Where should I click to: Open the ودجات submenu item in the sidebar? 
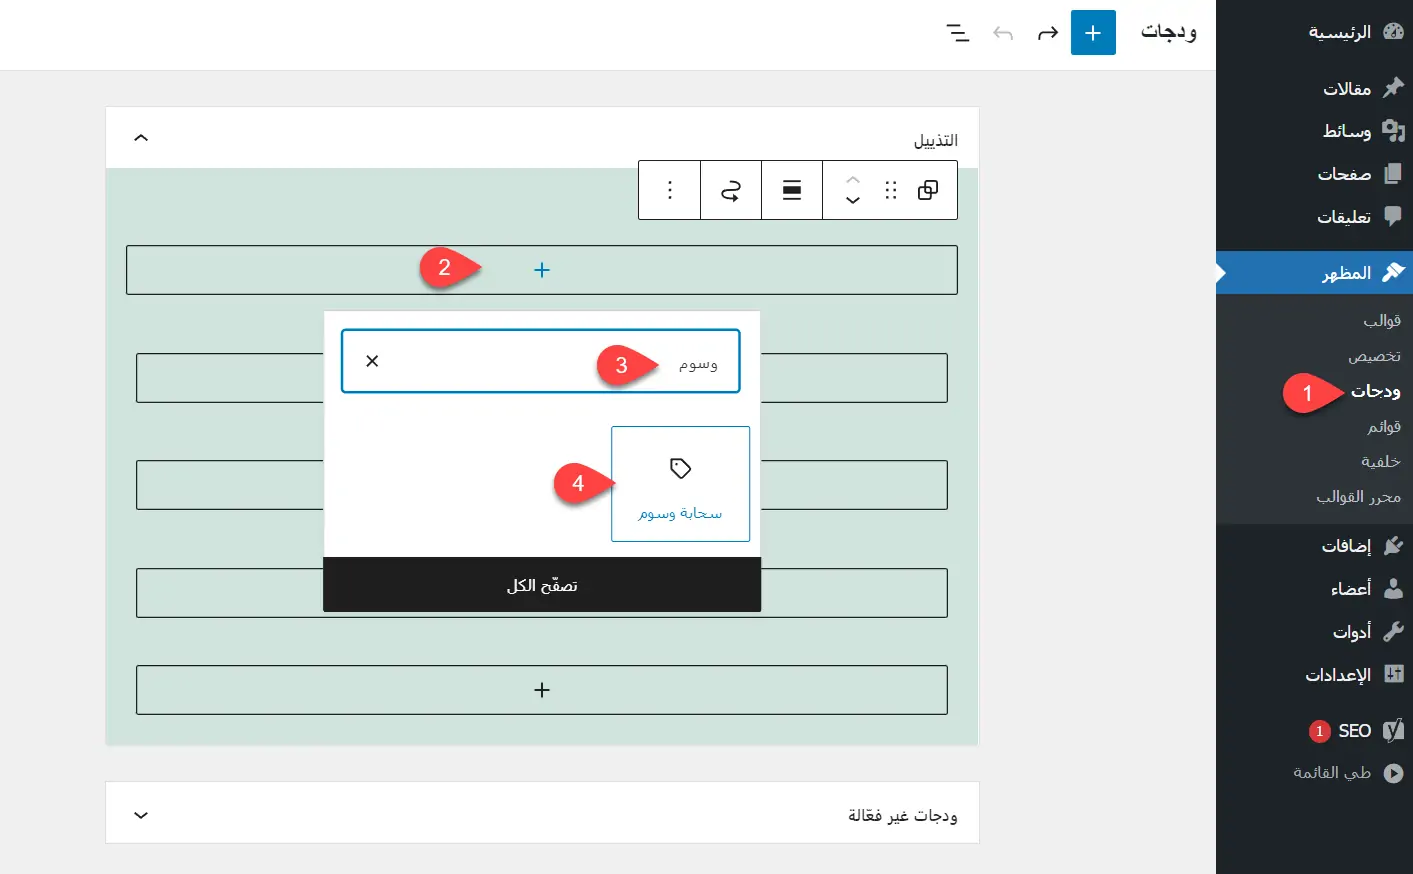click(x=1375, y=391)
